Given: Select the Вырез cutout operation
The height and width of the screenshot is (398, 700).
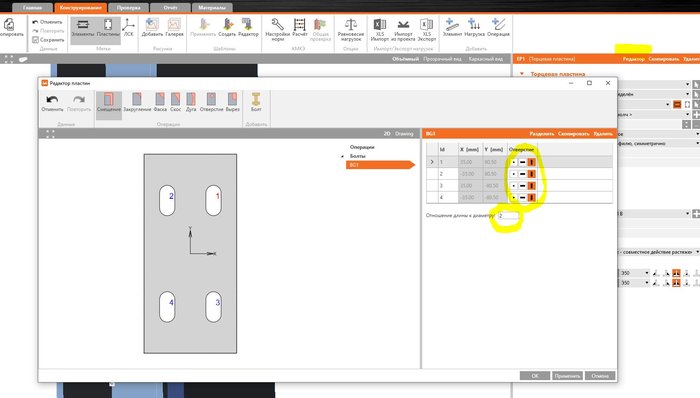Looking at the screenshot, I should click(x=233, y=102).
